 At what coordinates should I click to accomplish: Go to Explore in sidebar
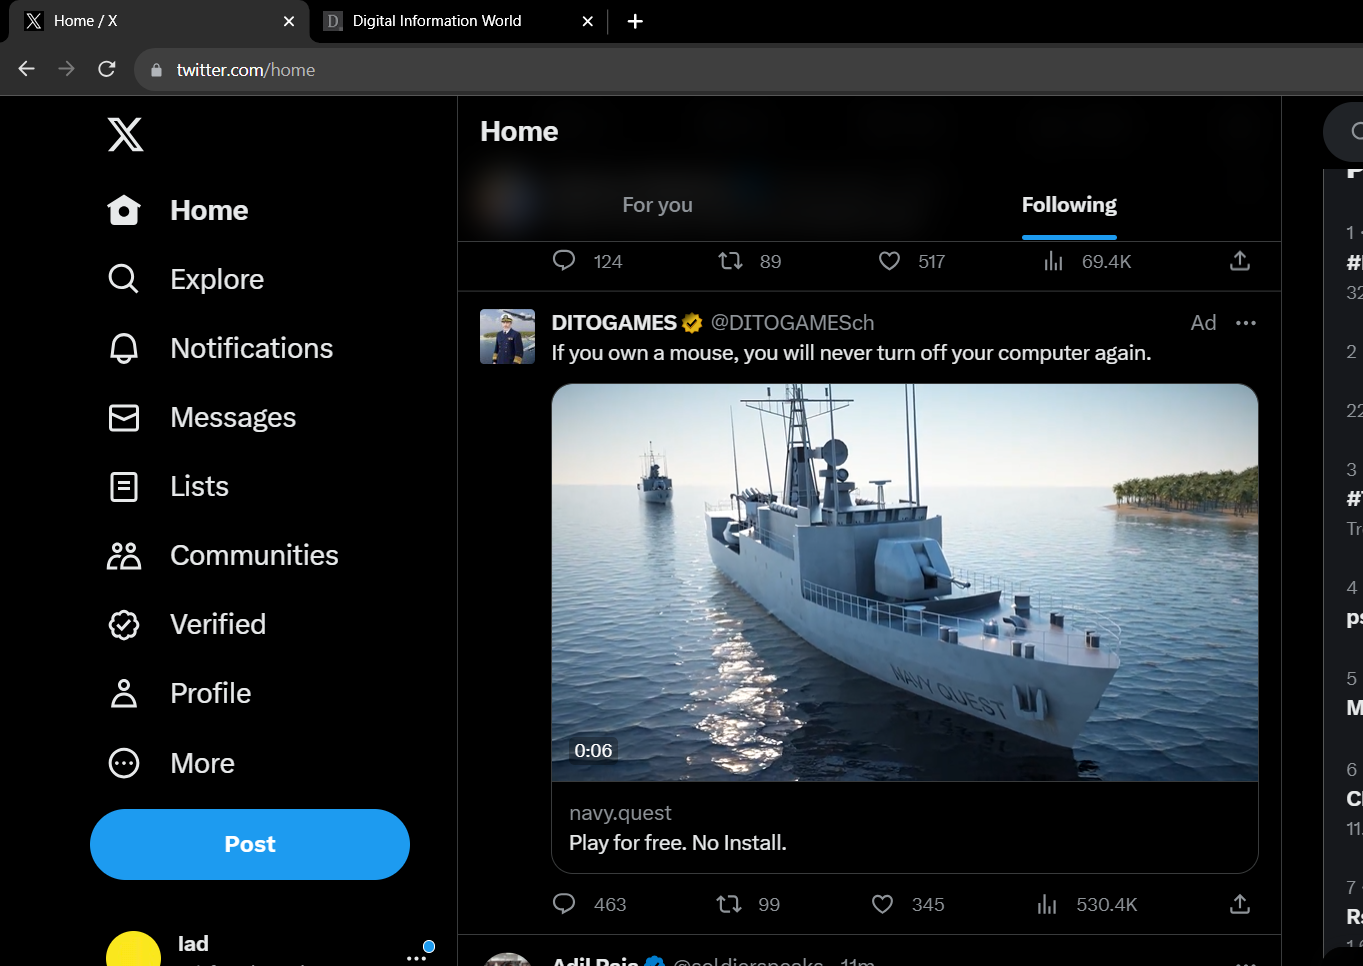tap(186, 279)
